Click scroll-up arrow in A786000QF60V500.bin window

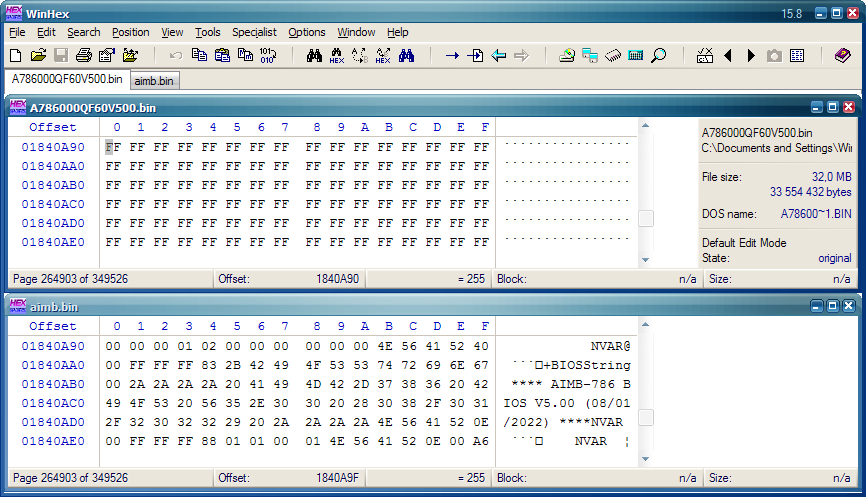[x=645, y=126]
